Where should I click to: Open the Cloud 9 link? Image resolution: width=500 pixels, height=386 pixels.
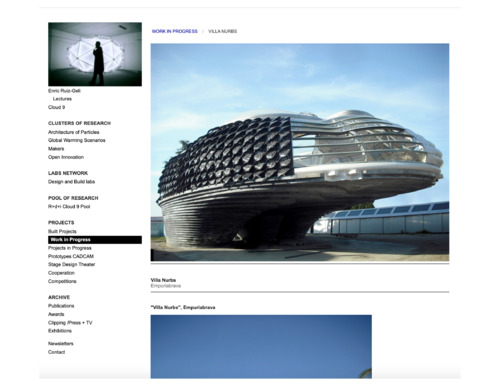(x=56, y=107)
